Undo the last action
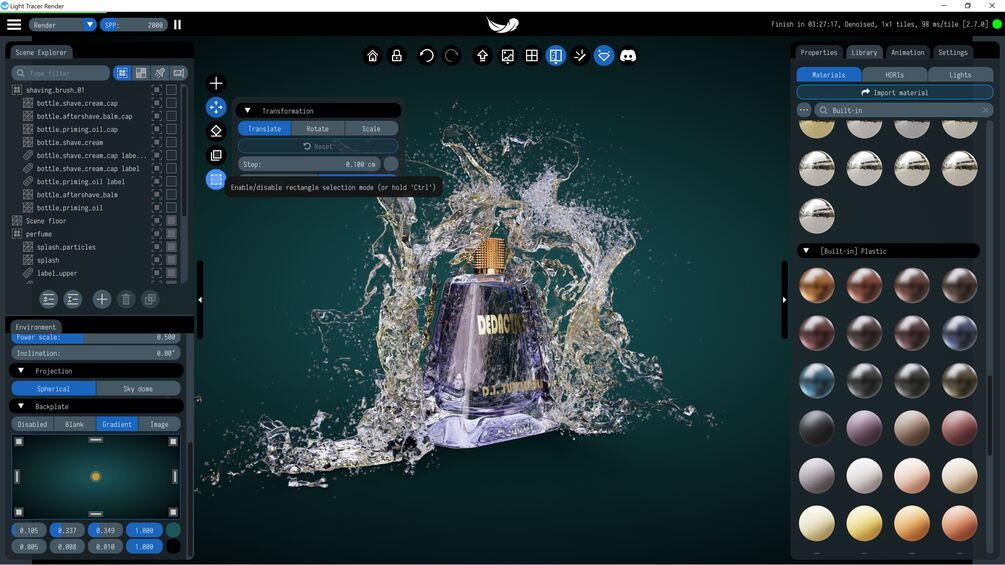This screenshot has width=1005, height=565. pyautogui.click(x=426, y=56)
